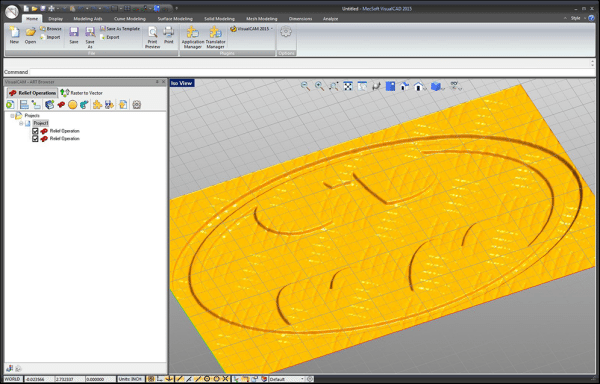600x384 pixels.
Task: Click the New file icon in the ribbon
Action: (14, 33)
